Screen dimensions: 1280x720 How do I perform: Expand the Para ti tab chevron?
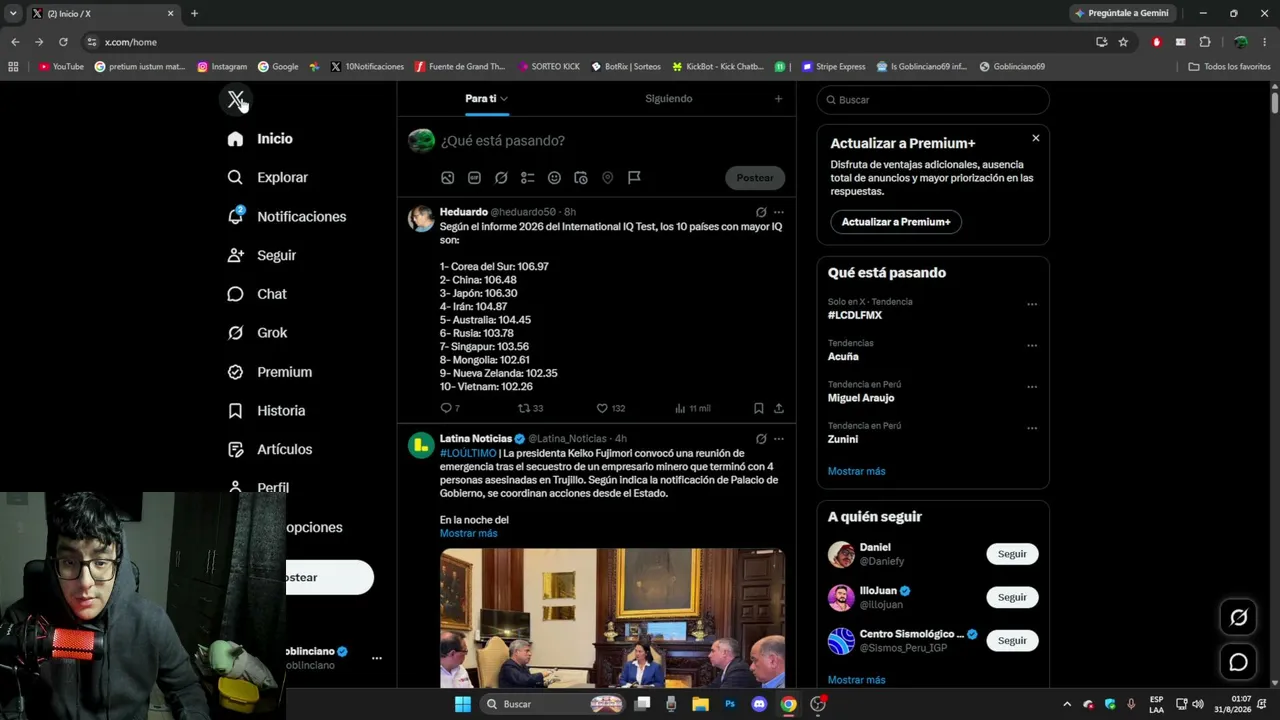[x=504, y=99]
